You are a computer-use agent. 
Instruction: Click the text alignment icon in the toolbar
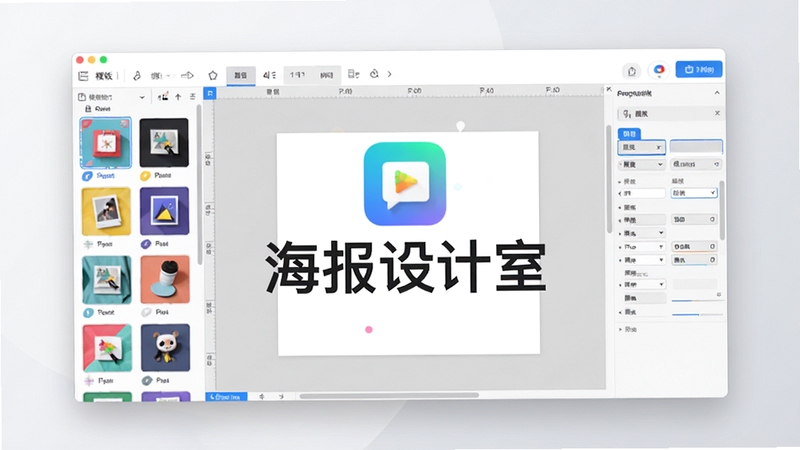click(x=269, y=75)
